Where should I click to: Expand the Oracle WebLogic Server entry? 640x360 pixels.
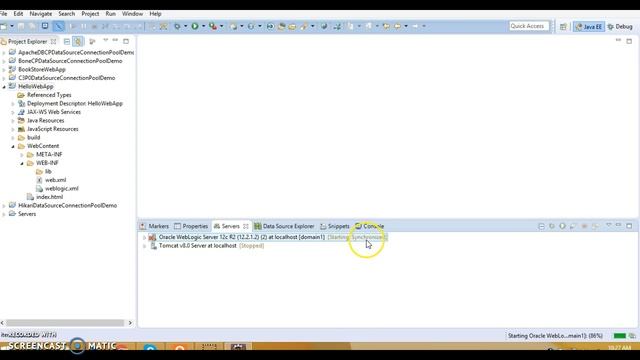tap(144, 237)
